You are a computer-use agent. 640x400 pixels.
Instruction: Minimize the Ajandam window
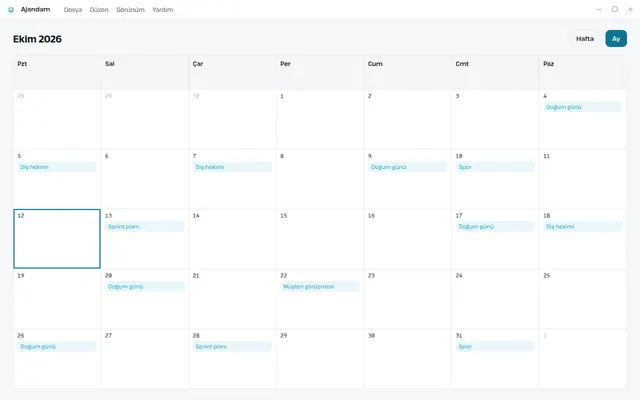[599, 9]
